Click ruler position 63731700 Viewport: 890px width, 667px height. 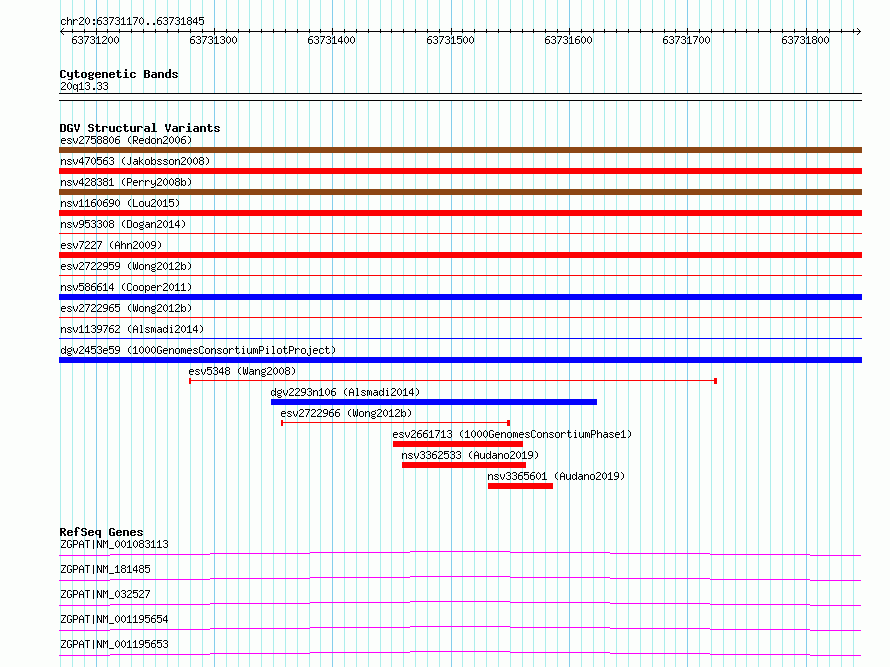686,40
